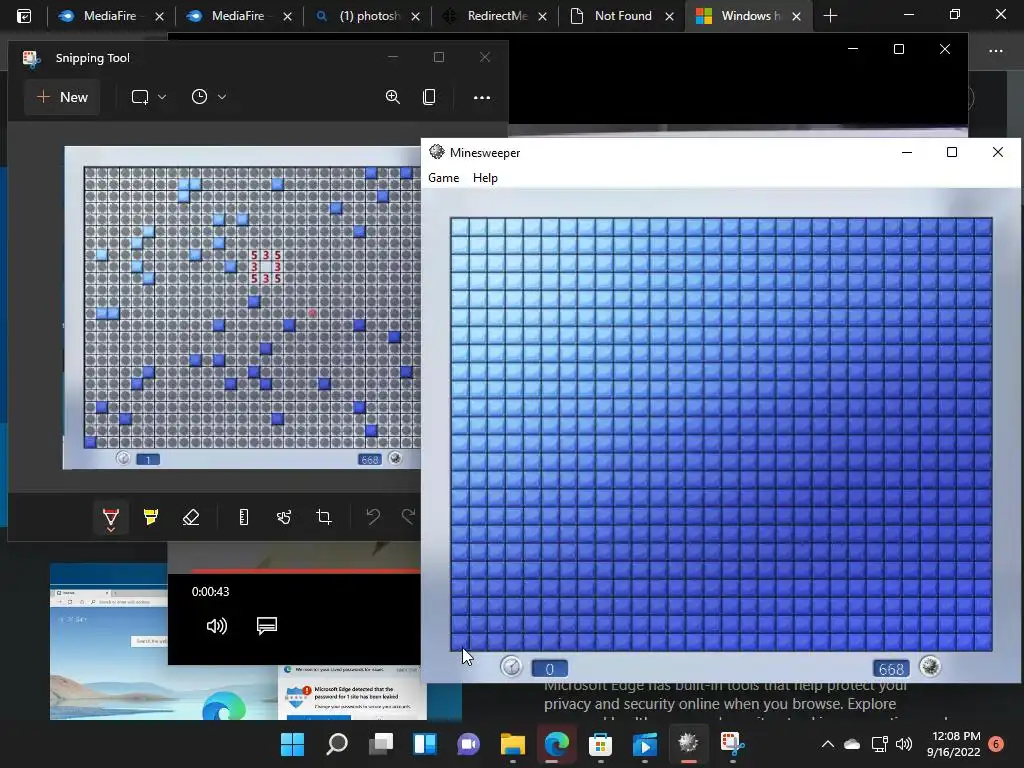Toggle the ruler tool
Screen dimensions: 1024x768
tap(244, 517)
